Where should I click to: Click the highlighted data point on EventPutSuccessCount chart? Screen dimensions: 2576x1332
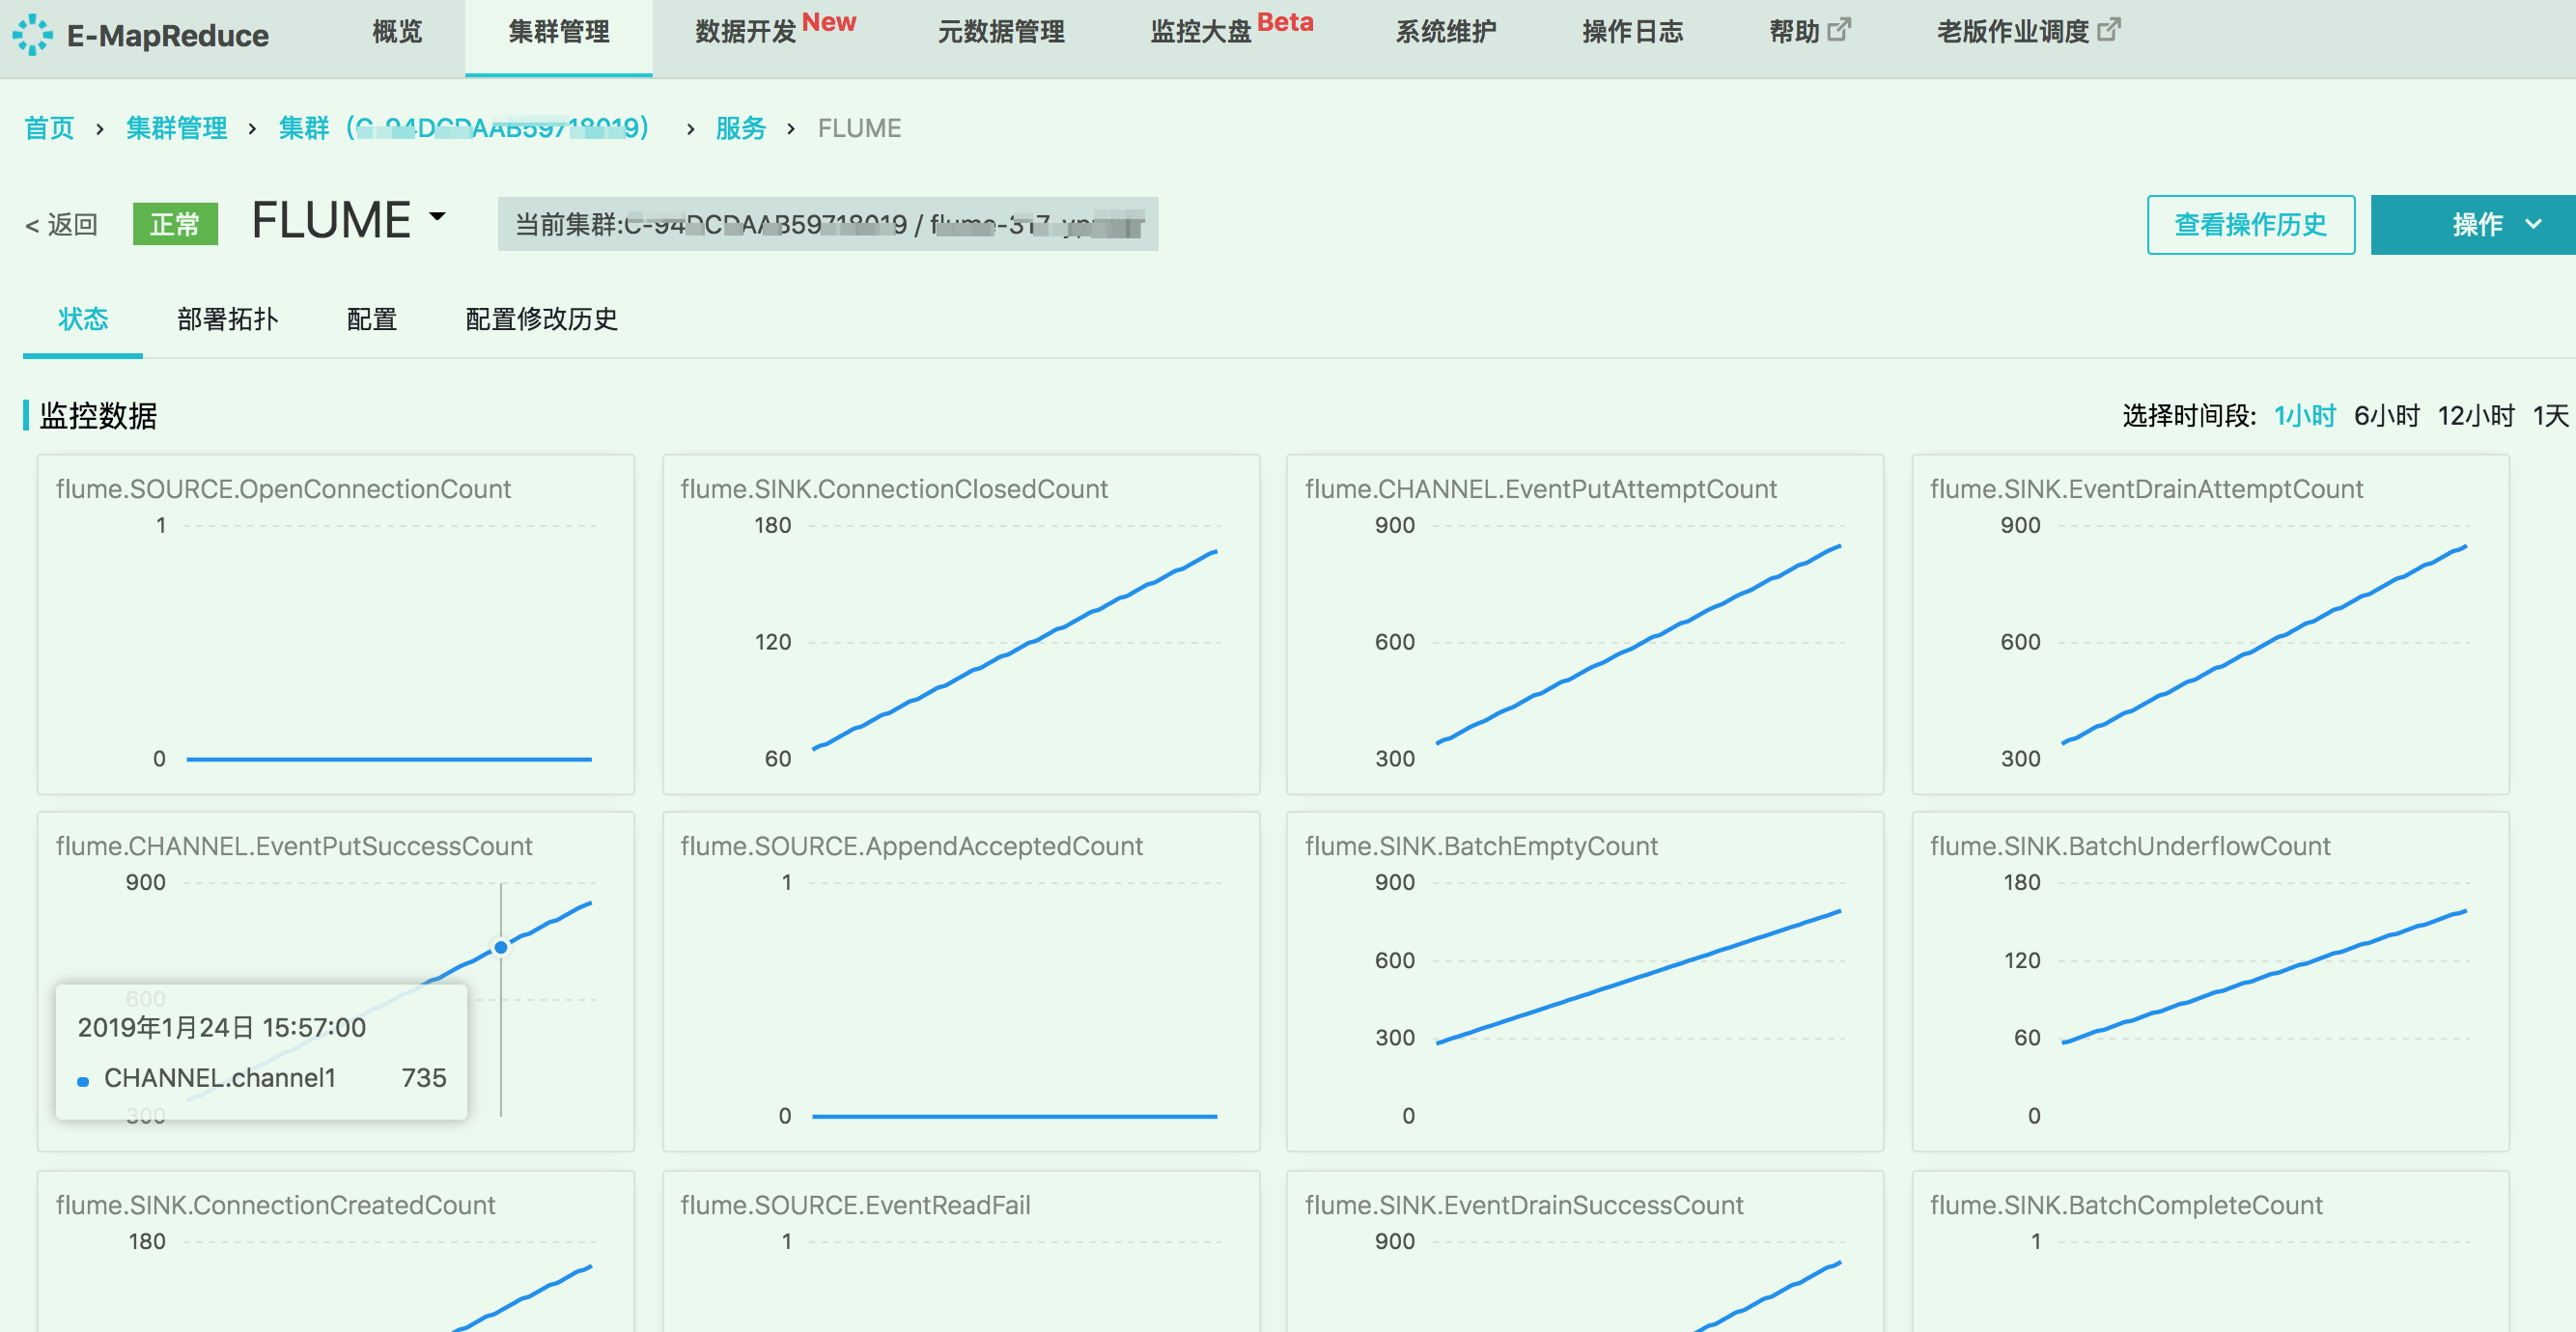coord(501,947)
